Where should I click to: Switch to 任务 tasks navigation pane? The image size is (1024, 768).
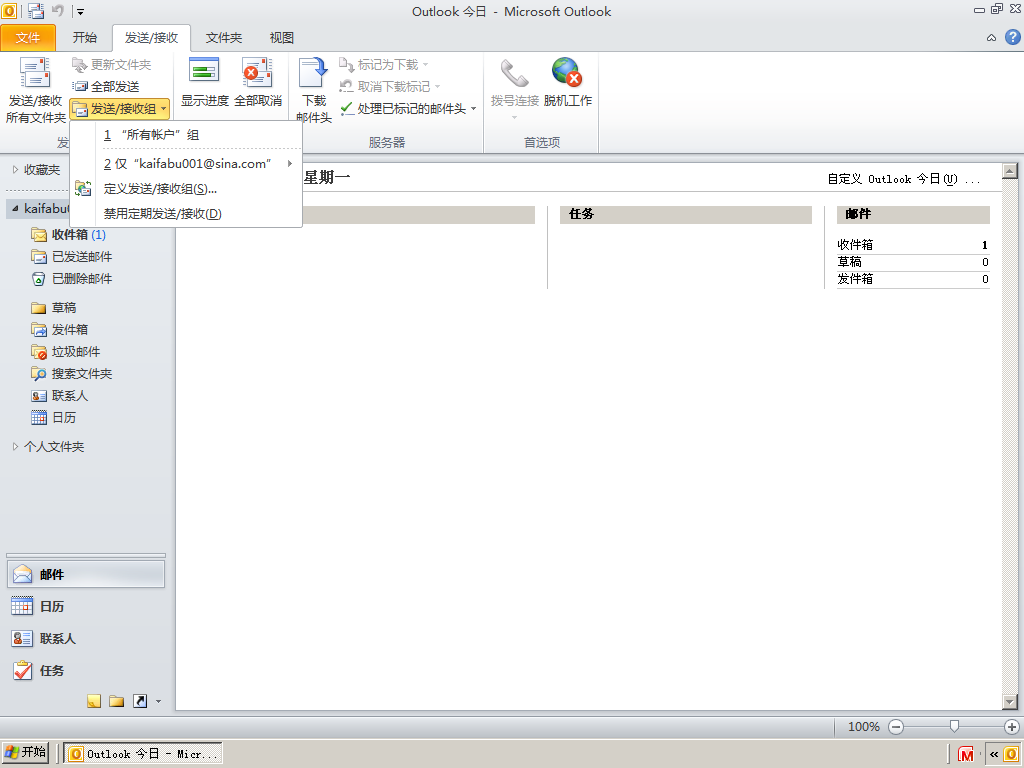pyautogui.click(x=86, y=671)
